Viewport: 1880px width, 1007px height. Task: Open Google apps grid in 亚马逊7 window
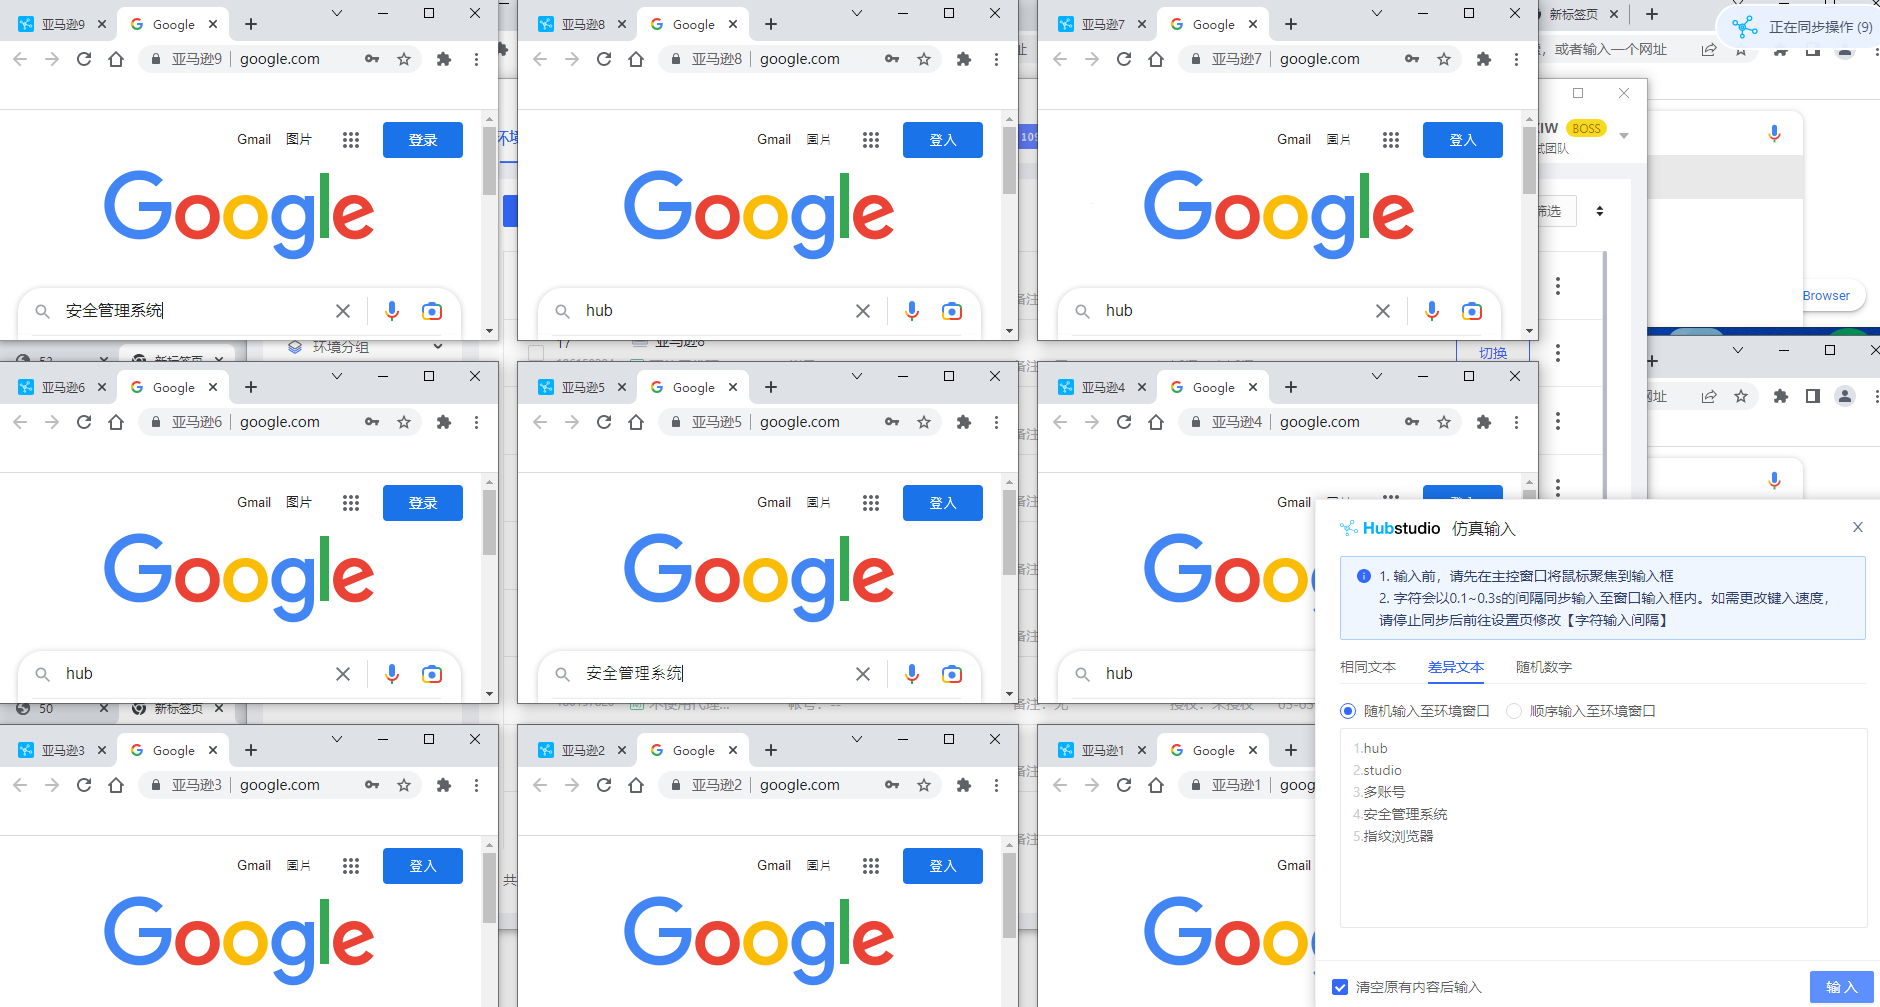pos(1391,140)
